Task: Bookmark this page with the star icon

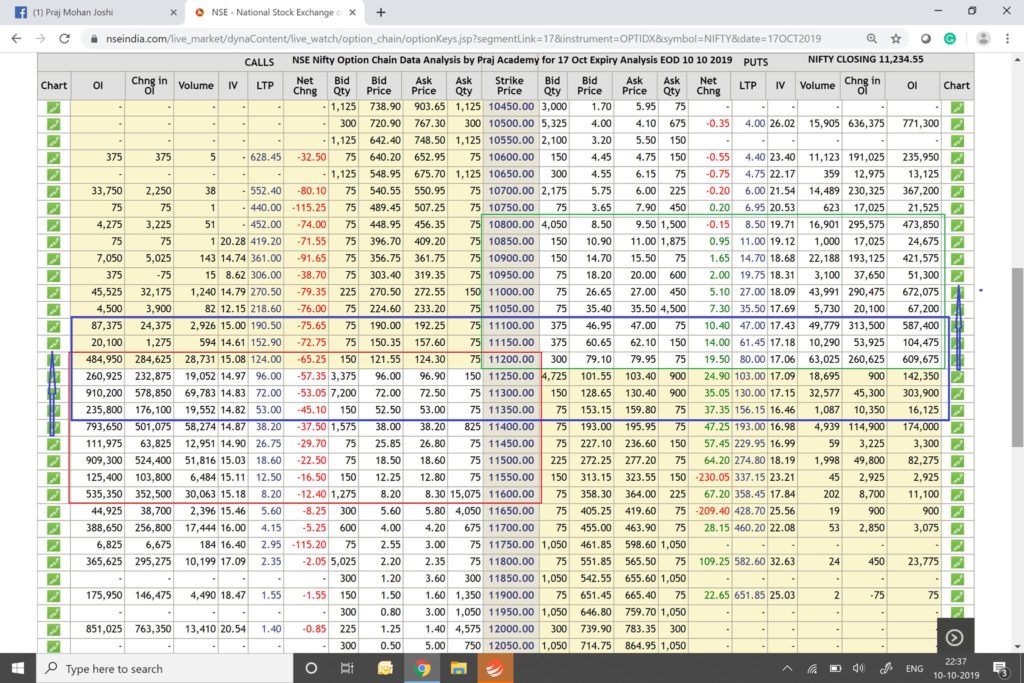Action: pyautogui.click(x=895, y=38)
